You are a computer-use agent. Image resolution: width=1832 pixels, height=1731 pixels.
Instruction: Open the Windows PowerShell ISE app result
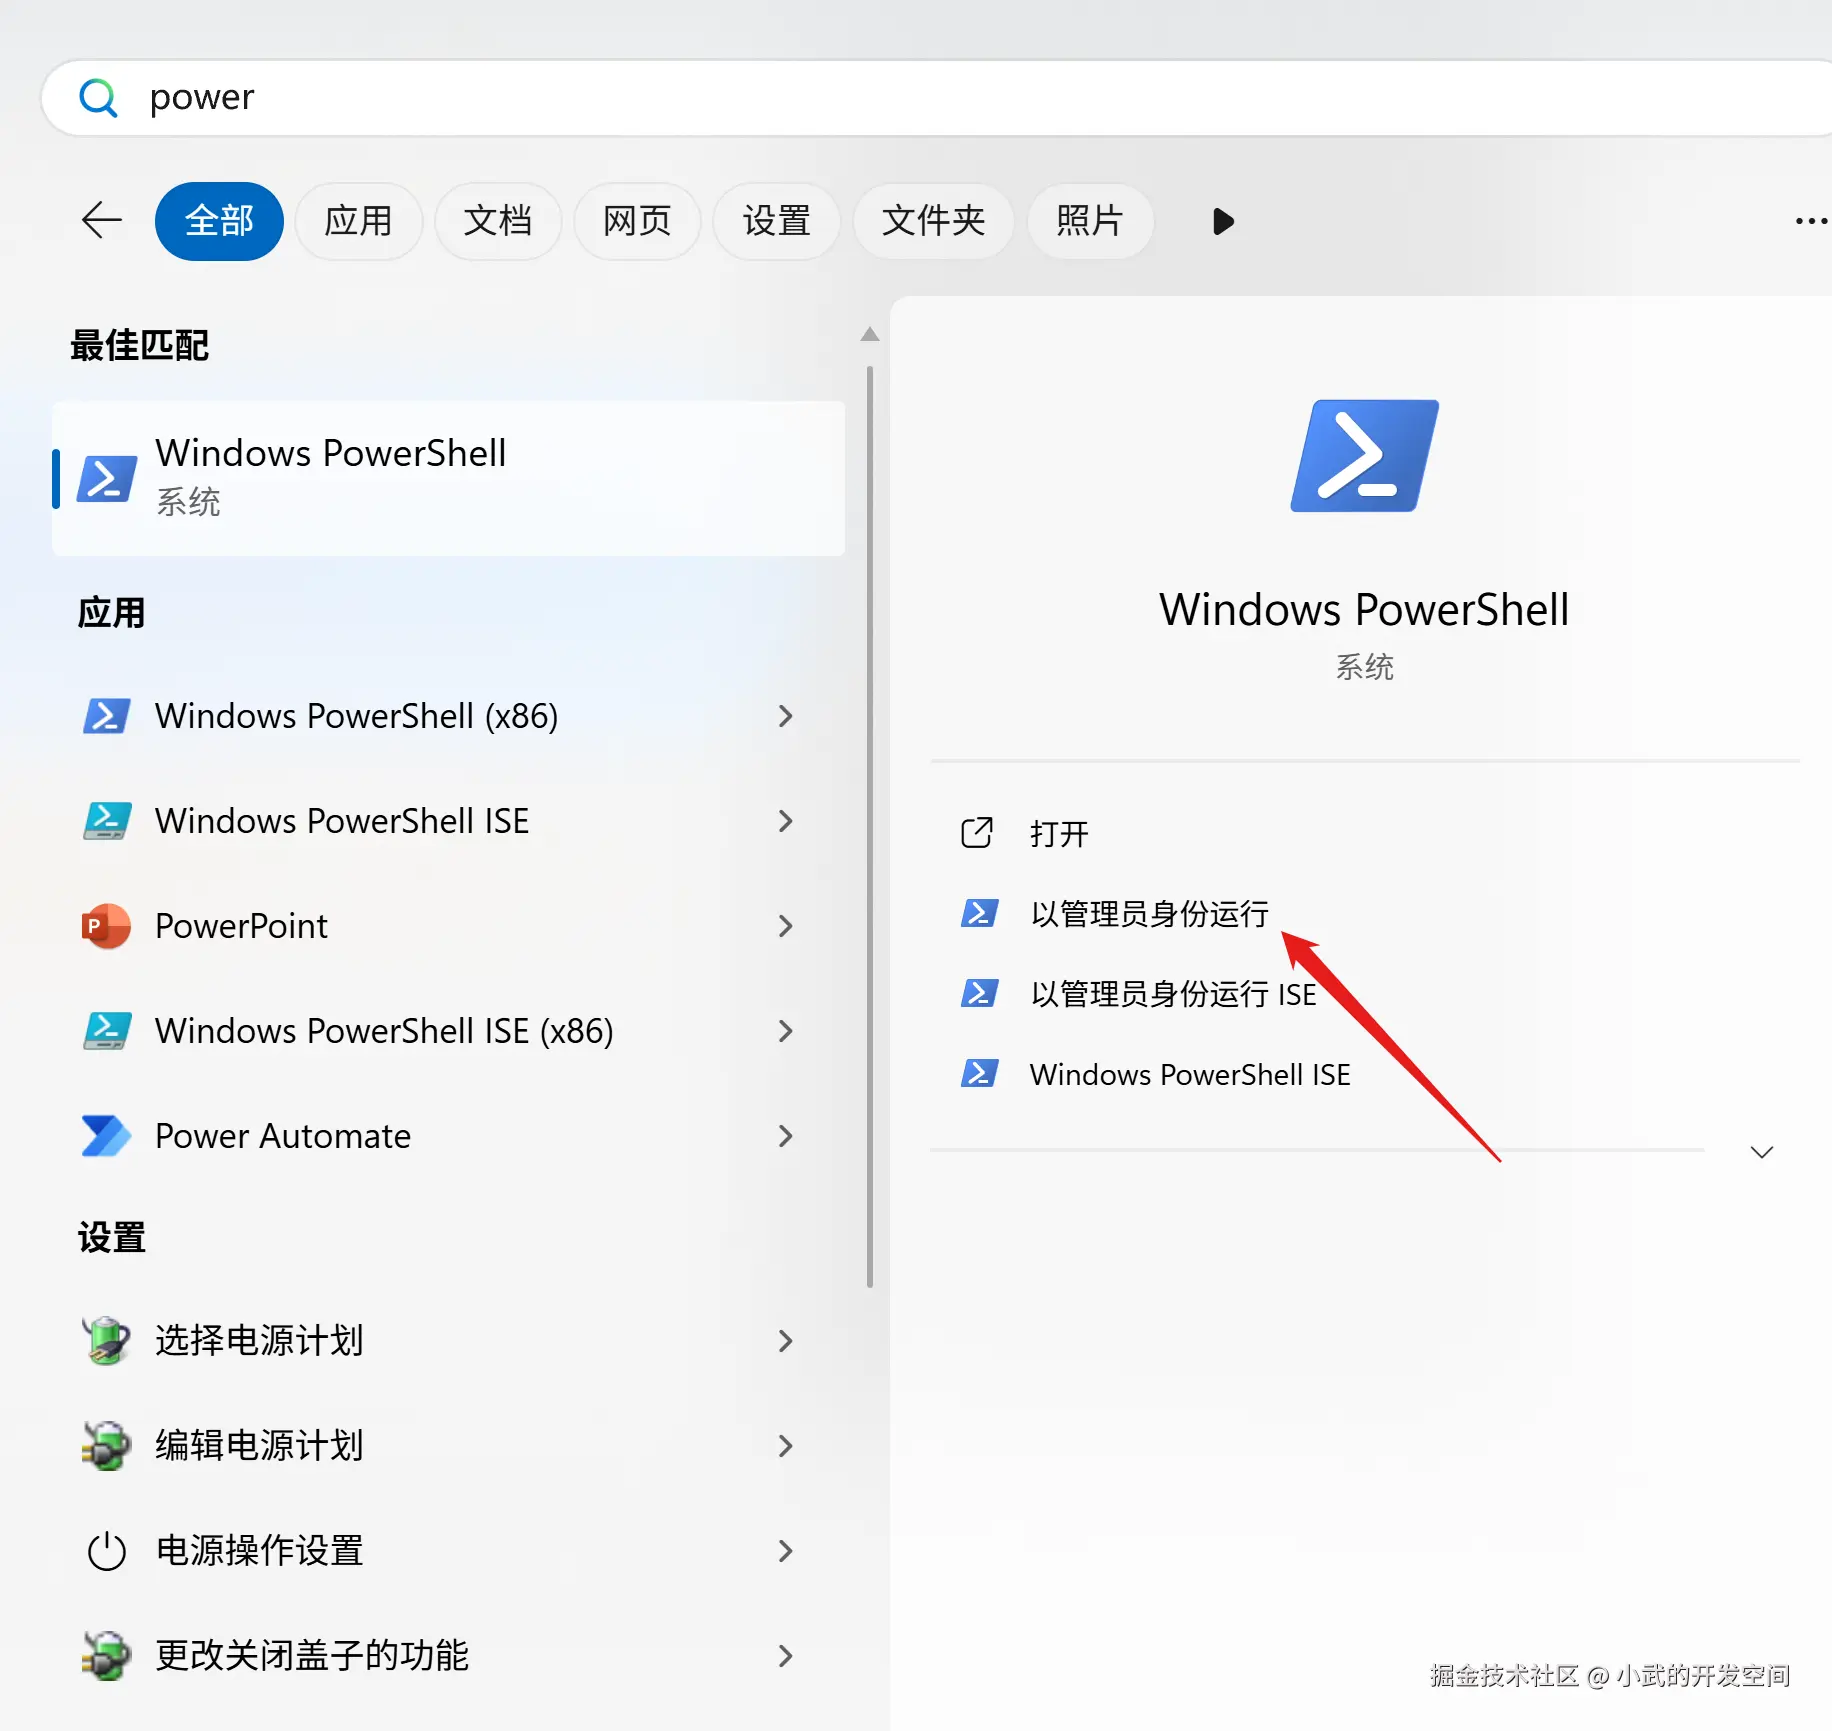(448, 821)
